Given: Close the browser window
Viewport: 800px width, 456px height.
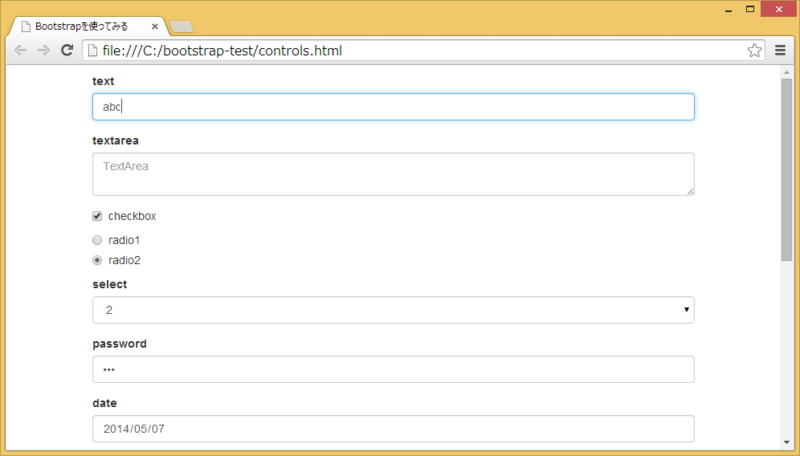Looking at the screenshot, I should [779, 9].
